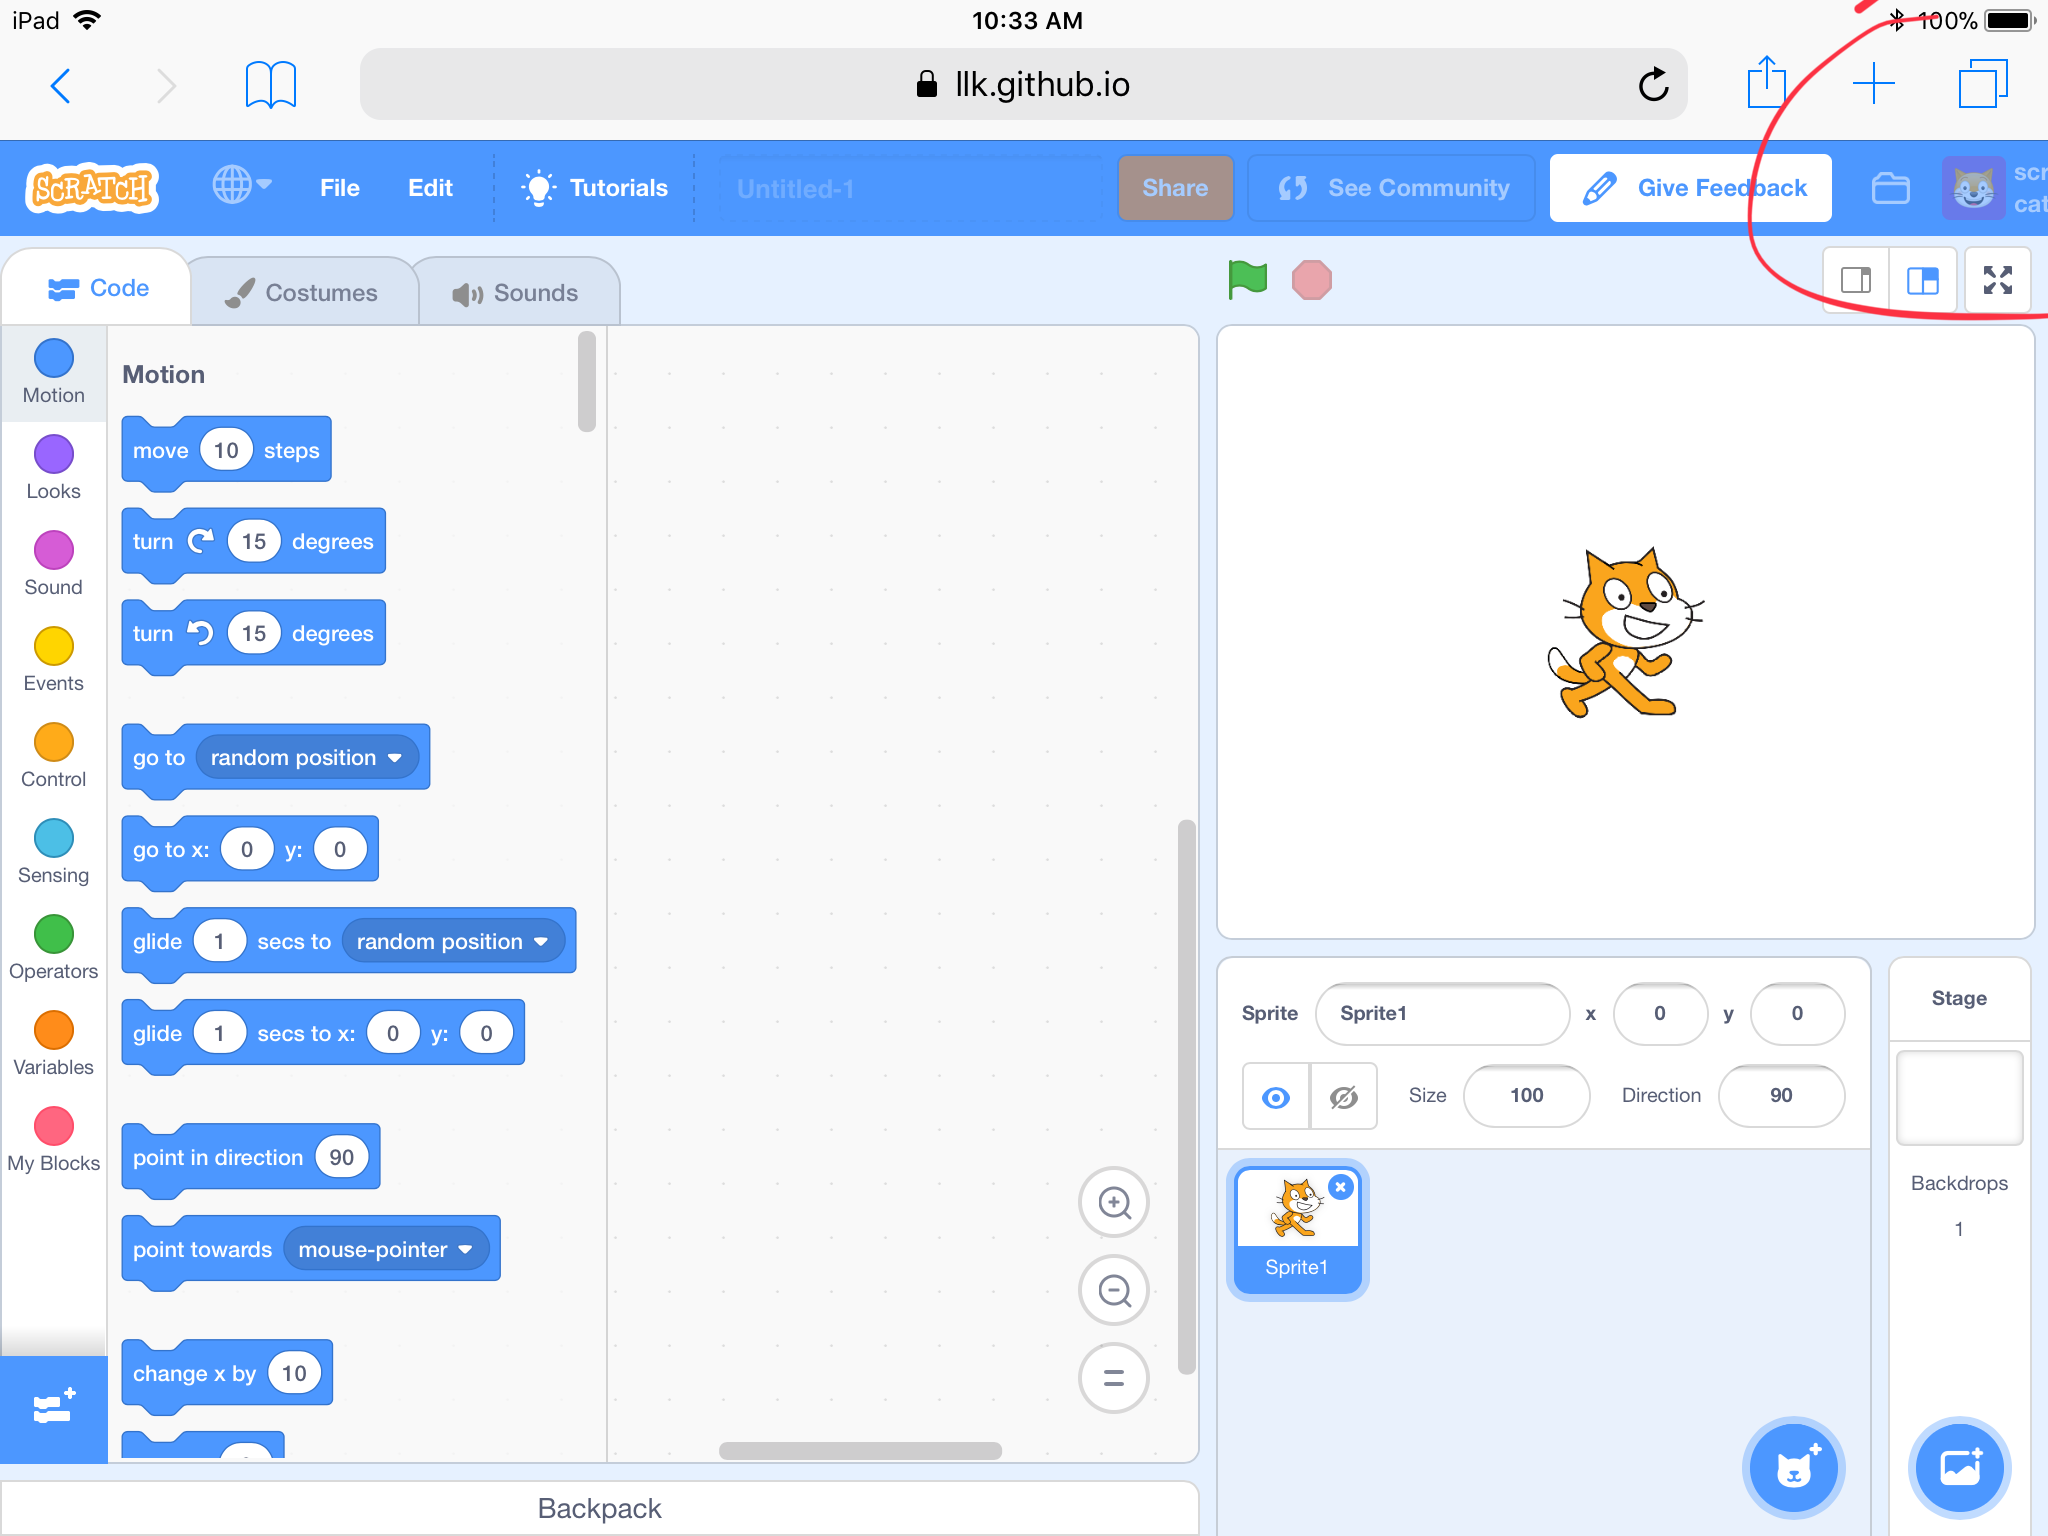This screenshot has height=1536, width=2048.
Task: Click the green flag to start
Action: click(1248, 281)
